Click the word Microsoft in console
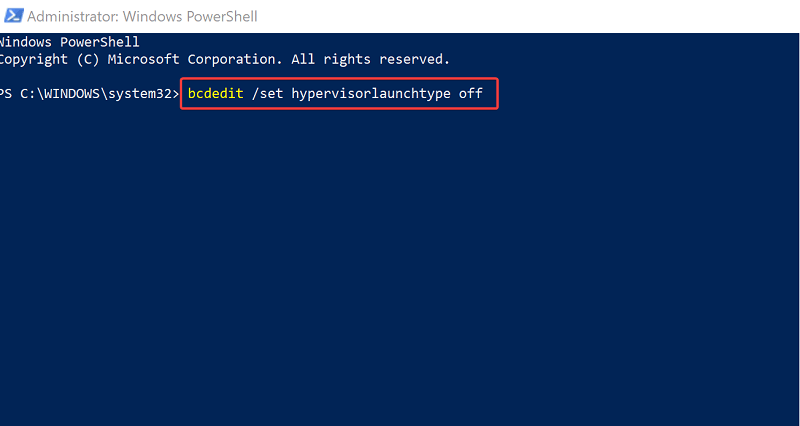This screenshot has height=426, width=800. [x=143, y=60]
